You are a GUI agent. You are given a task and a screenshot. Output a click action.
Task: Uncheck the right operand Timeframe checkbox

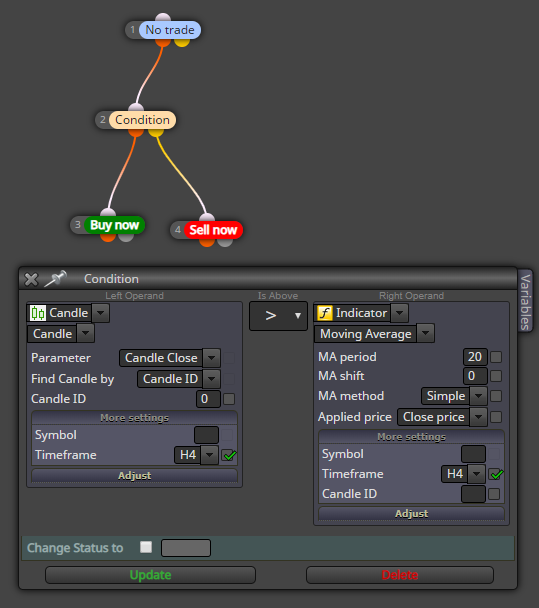[496, 474]
